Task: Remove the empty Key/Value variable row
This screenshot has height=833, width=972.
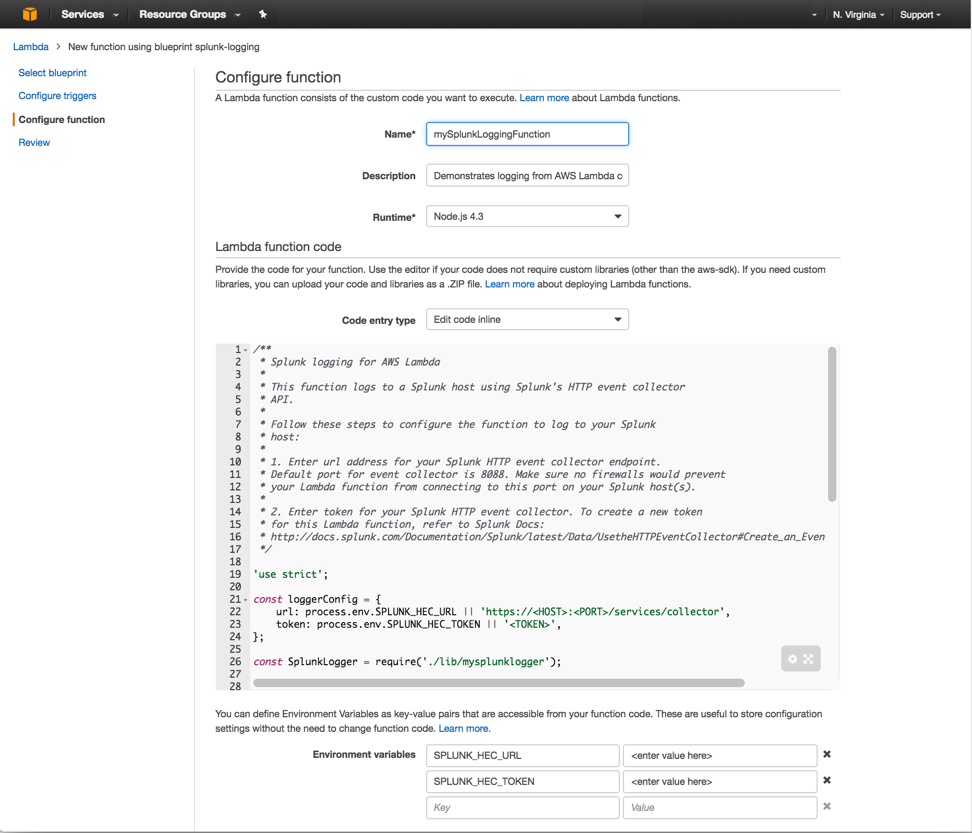Action: [x=827, y=806]
